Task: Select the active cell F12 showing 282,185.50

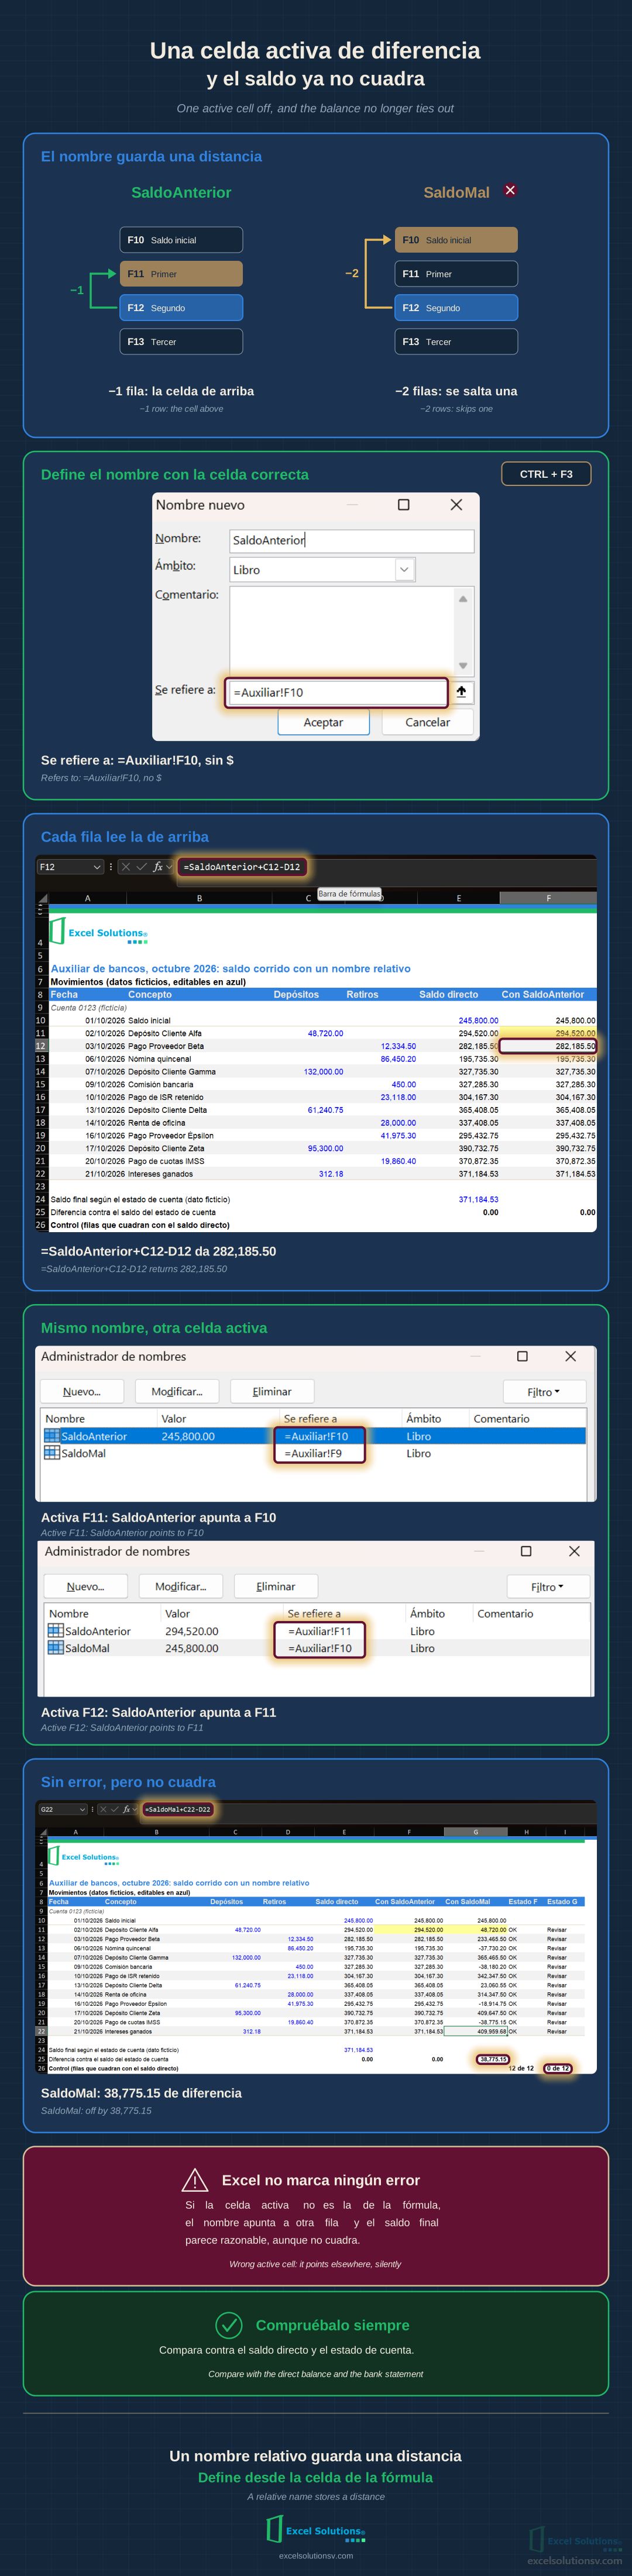Action: 548,1046
